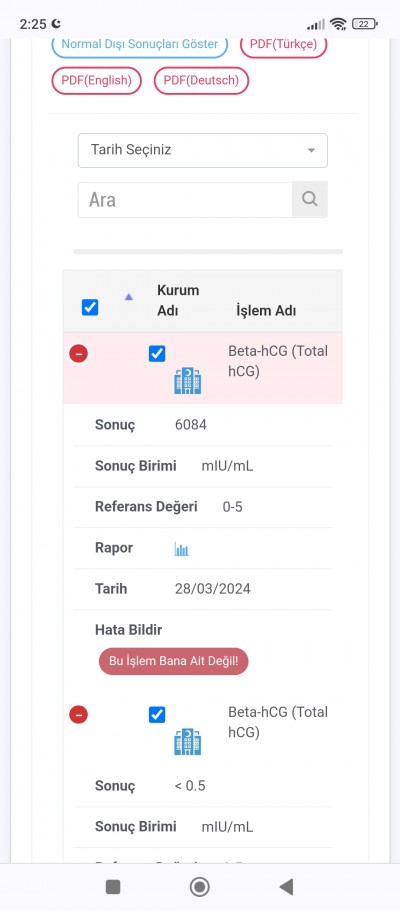Collapse second Beta-hCG row with red minus
400x911 pixels.
[x=78, y=714]
